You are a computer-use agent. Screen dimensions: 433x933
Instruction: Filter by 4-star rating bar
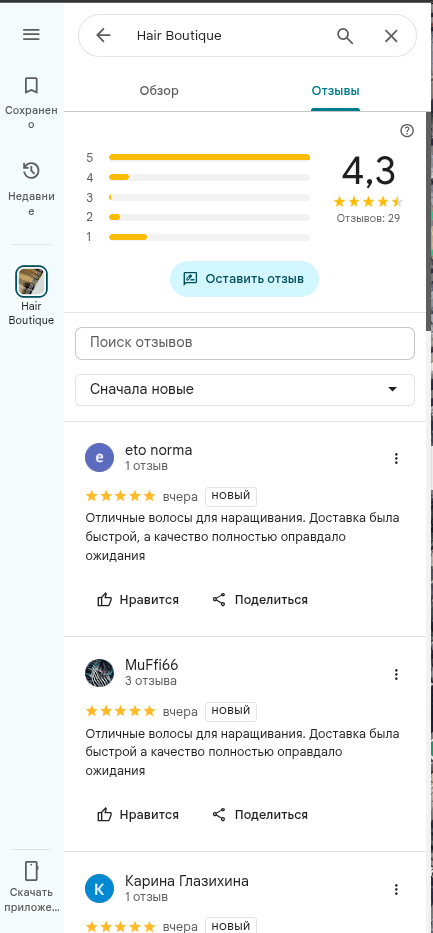[209, 177]
